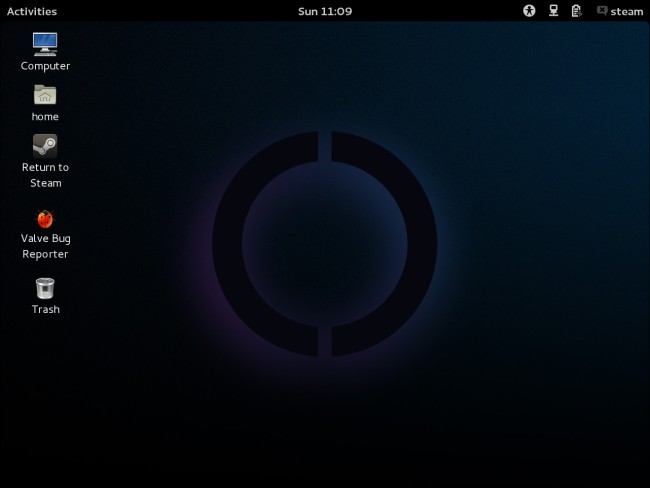Click the 'Computer' icon label
The width and height of the screenshot is (650, 488).
pyautogui.click(x=45, y=66)
